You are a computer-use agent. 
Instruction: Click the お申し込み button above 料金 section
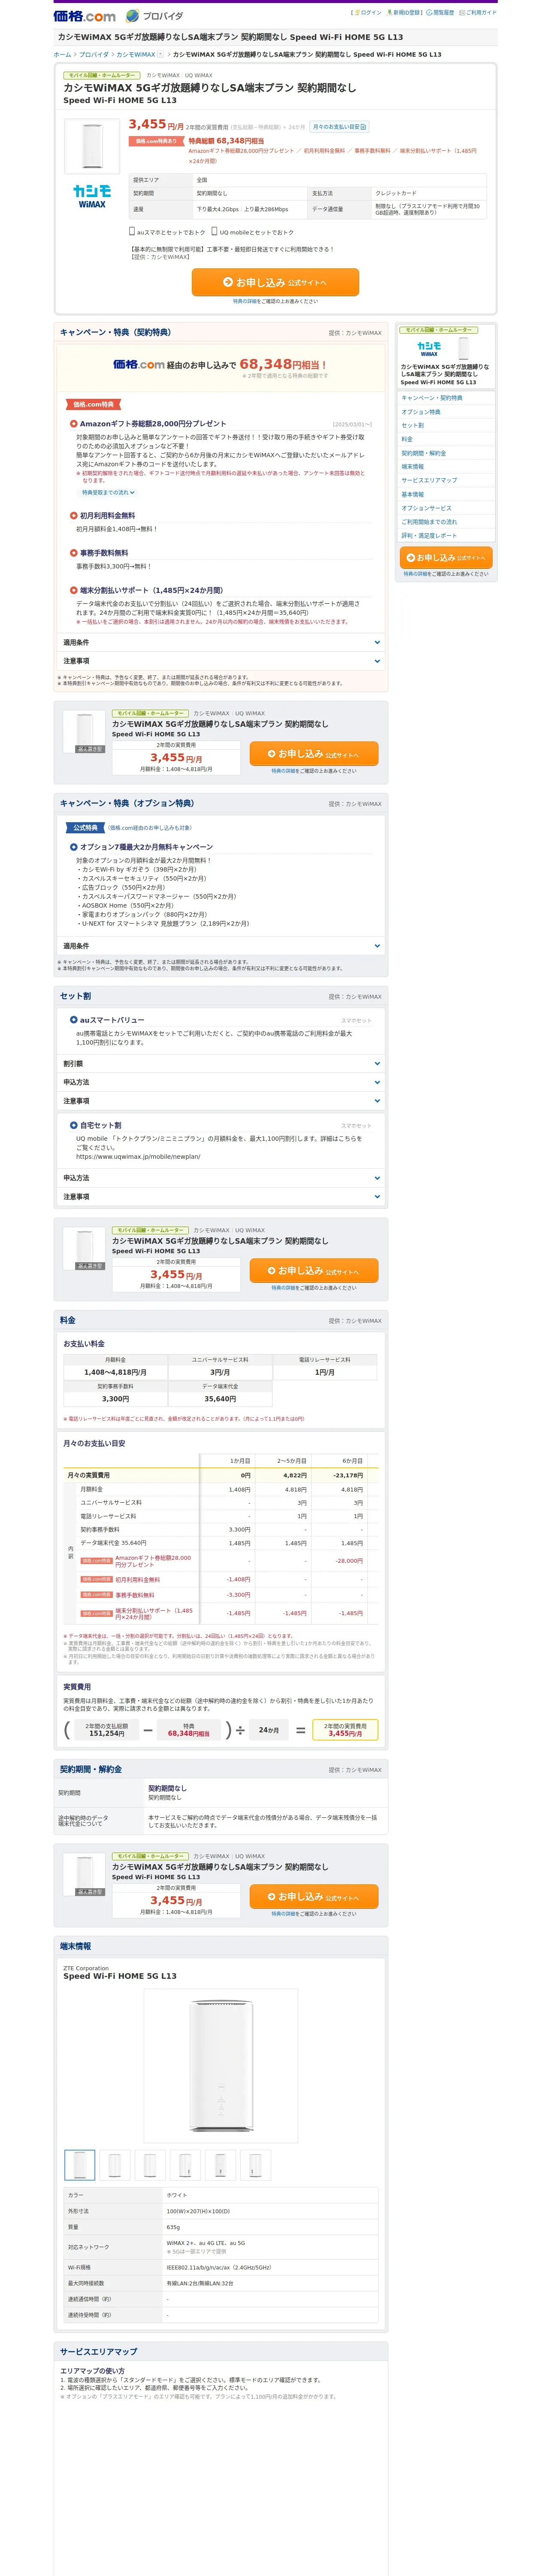point(314,1271)
